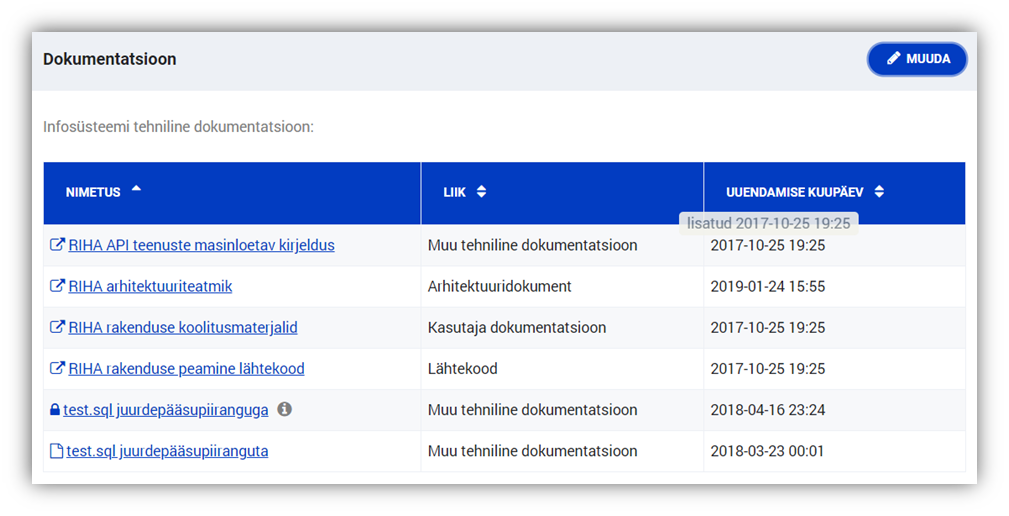Click external link icon beside RIHA arhitektuuriteatmik
1009x516 pixels.
tap(57, 286)
